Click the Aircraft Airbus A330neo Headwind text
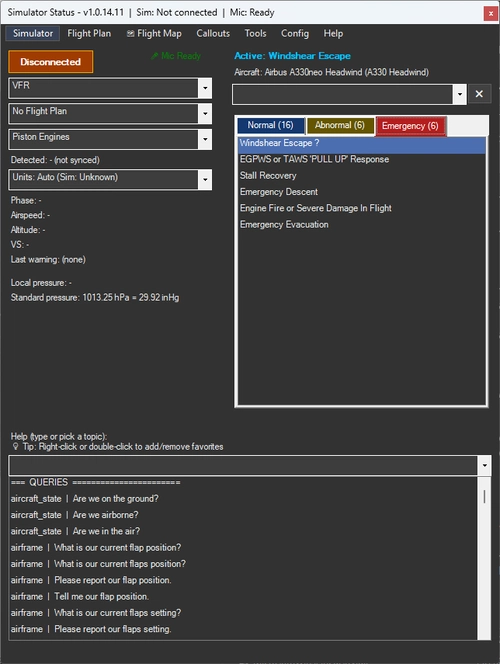 (331, 72)
